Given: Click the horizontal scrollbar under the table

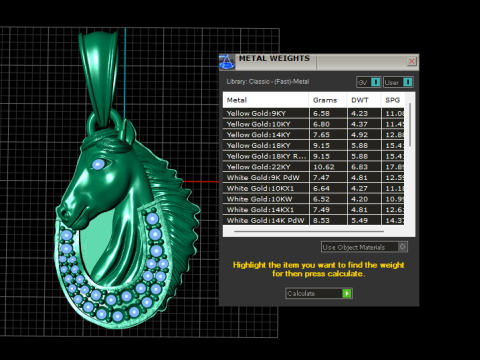Looking at the screenshot, I should tap(309, 231).
